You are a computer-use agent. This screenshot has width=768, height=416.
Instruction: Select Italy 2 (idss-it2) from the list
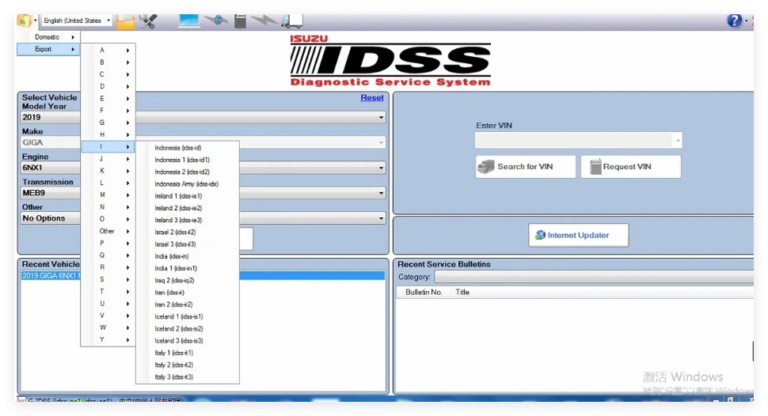174,365
